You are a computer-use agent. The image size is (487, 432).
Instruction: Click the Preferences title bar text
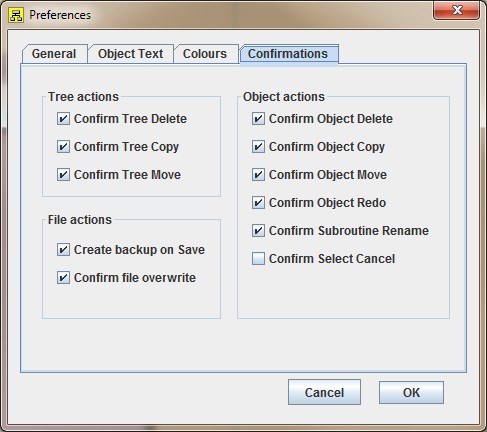pyautogui.click(x=60, y=15)
